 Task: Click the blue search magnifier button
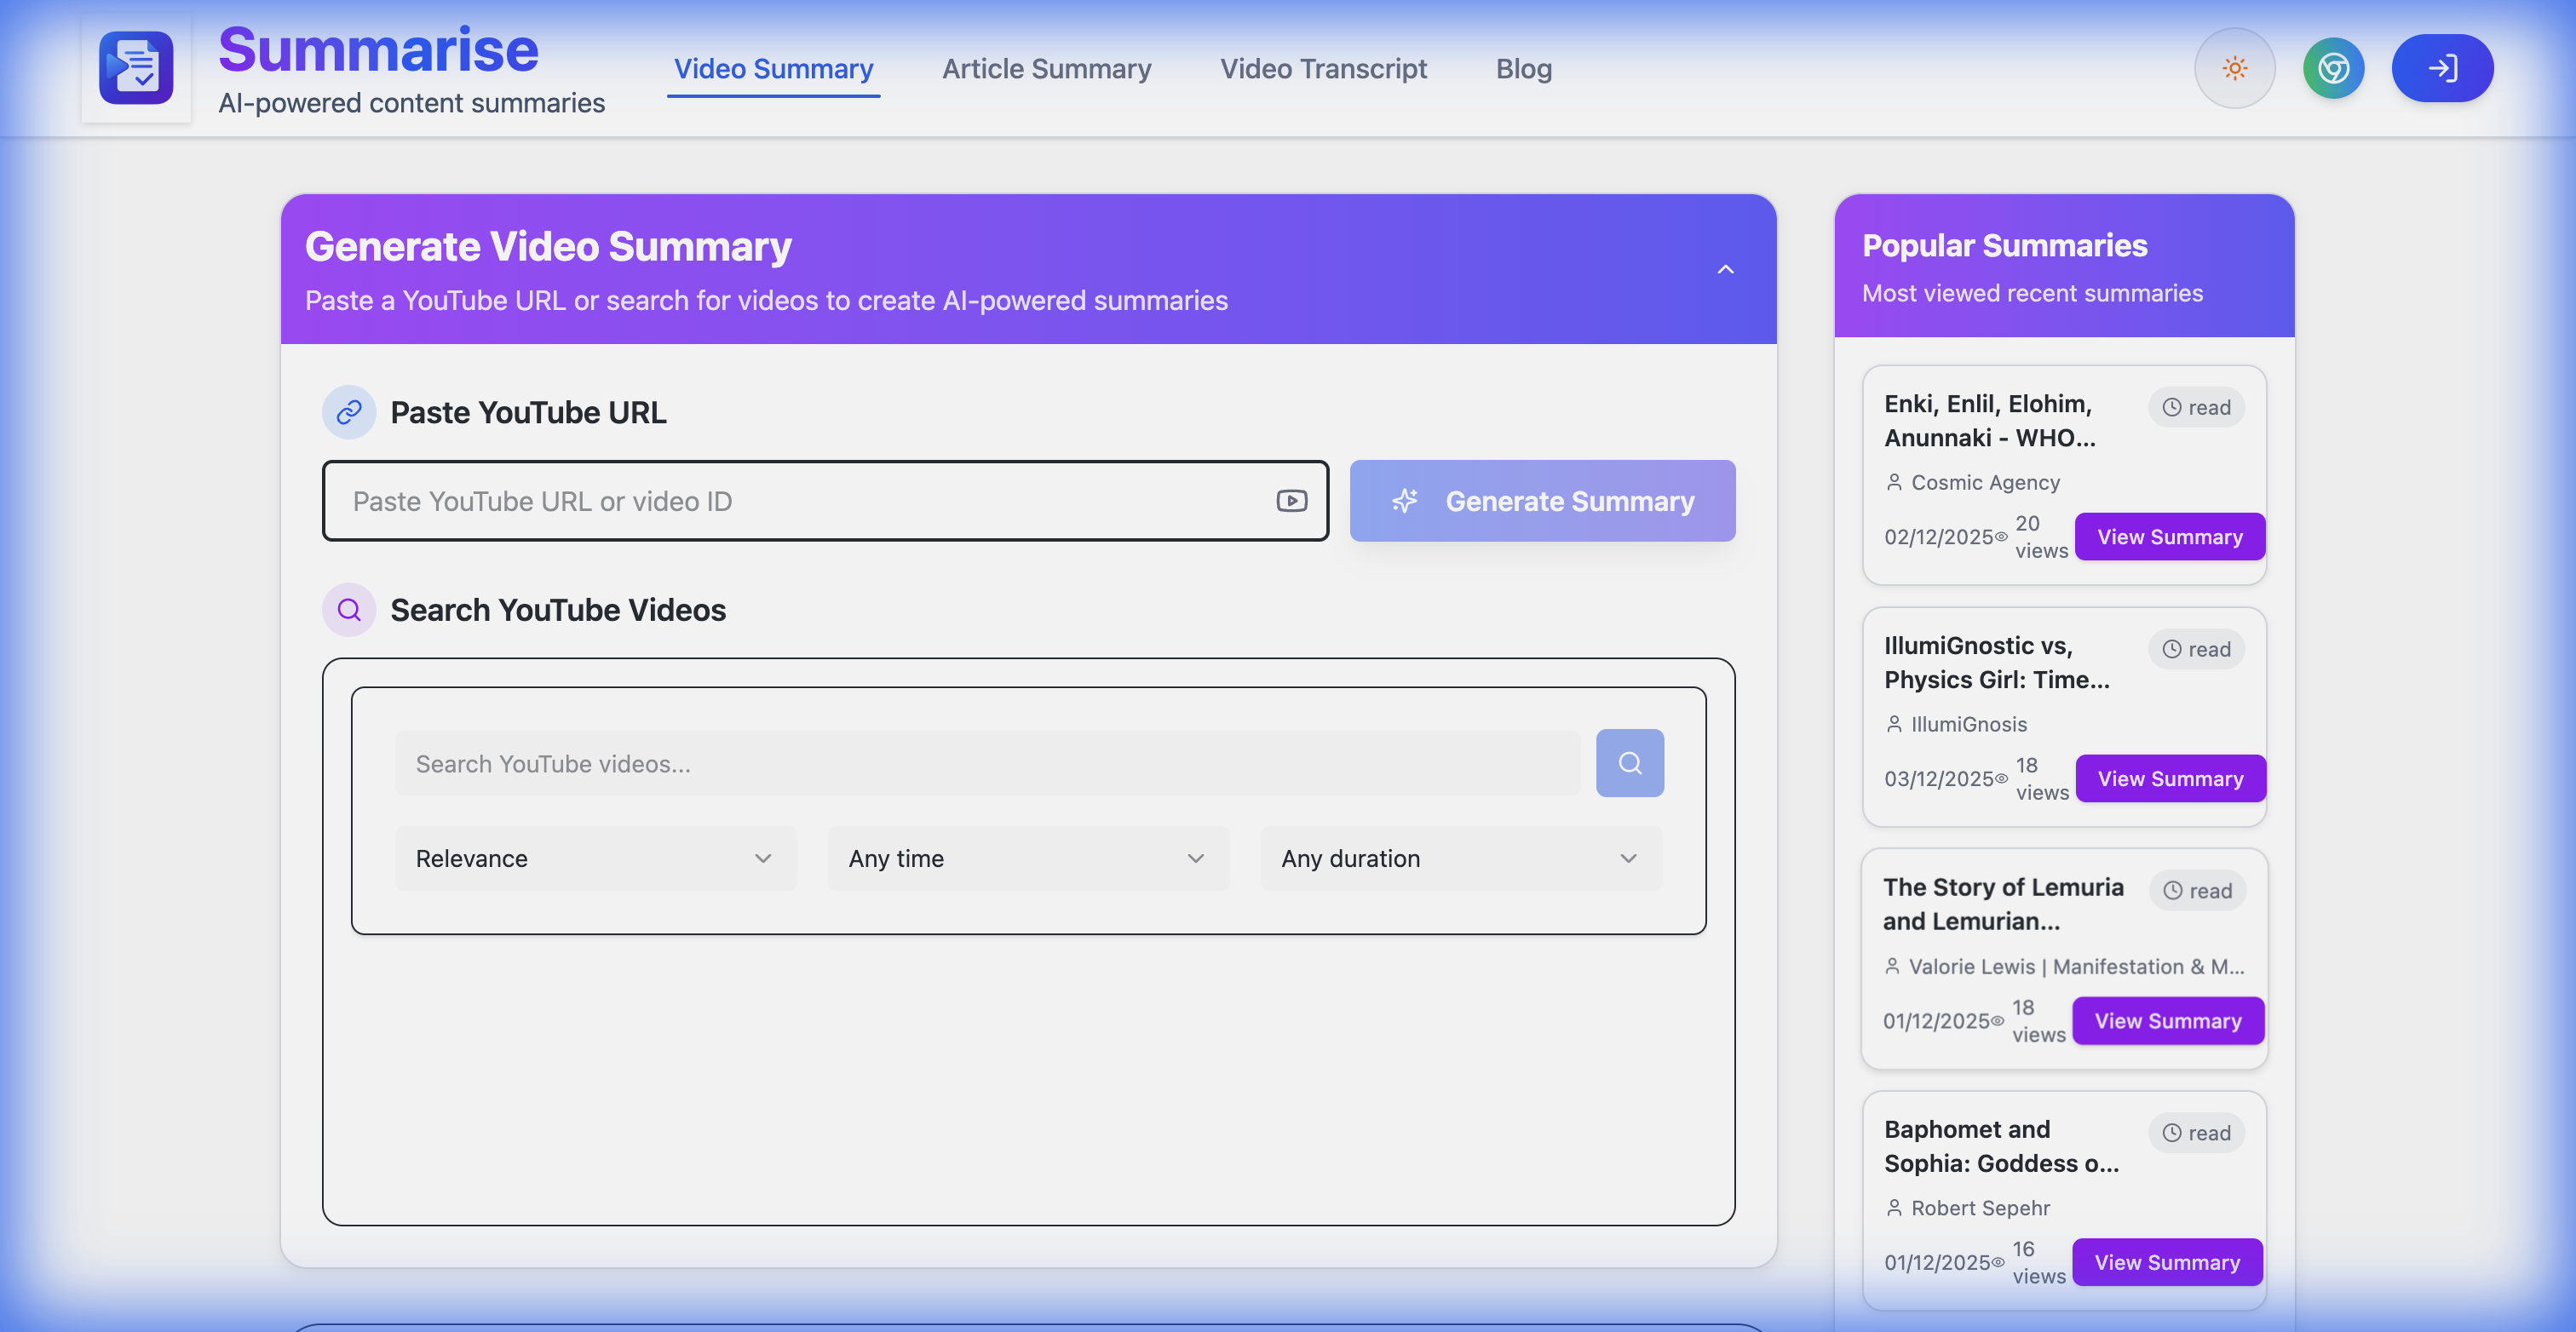click(1629, 763)
